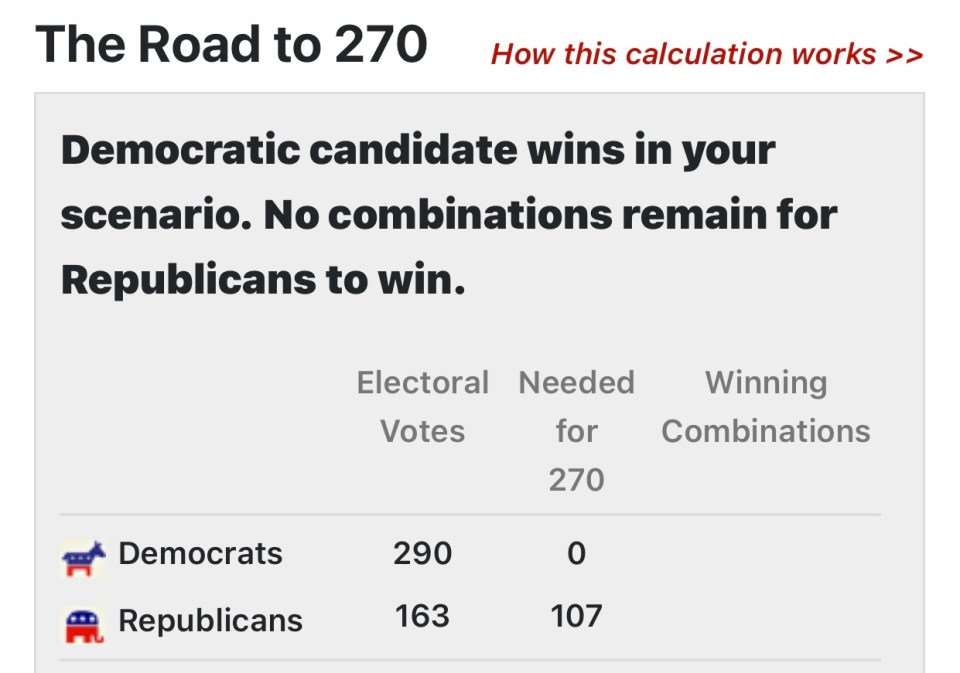Screen dimensions: 960x673
Task: Click the "Republicans to win." text line
Action: (x=263, y=280)
